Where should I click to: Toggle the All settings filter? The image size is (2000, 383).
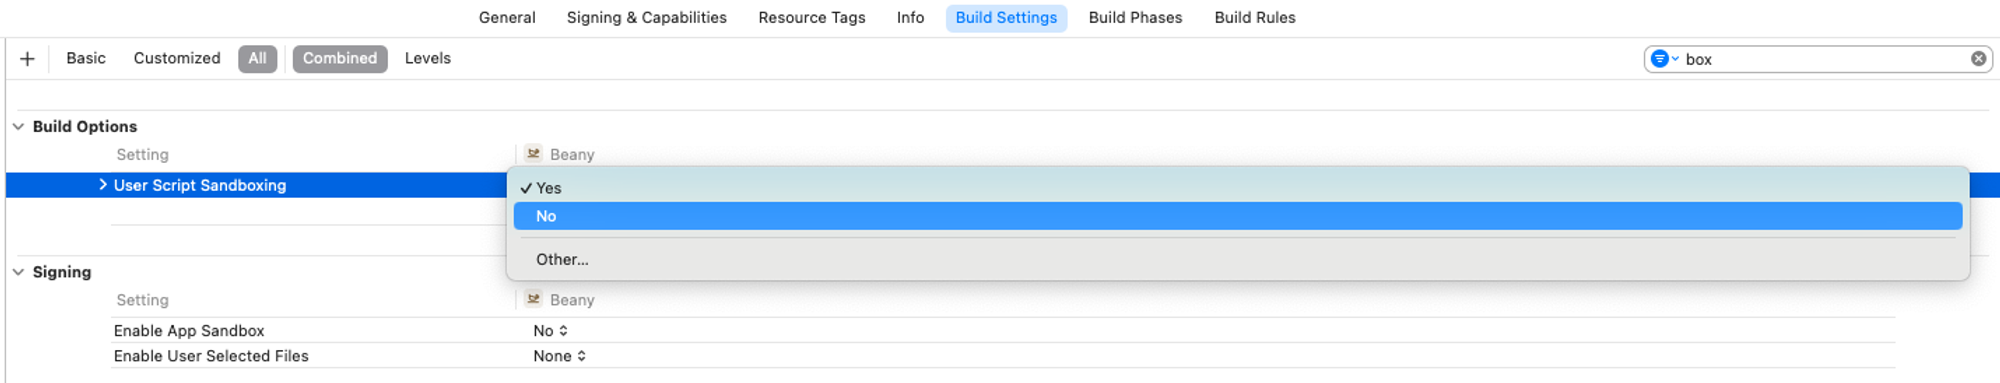coord(257,59)
